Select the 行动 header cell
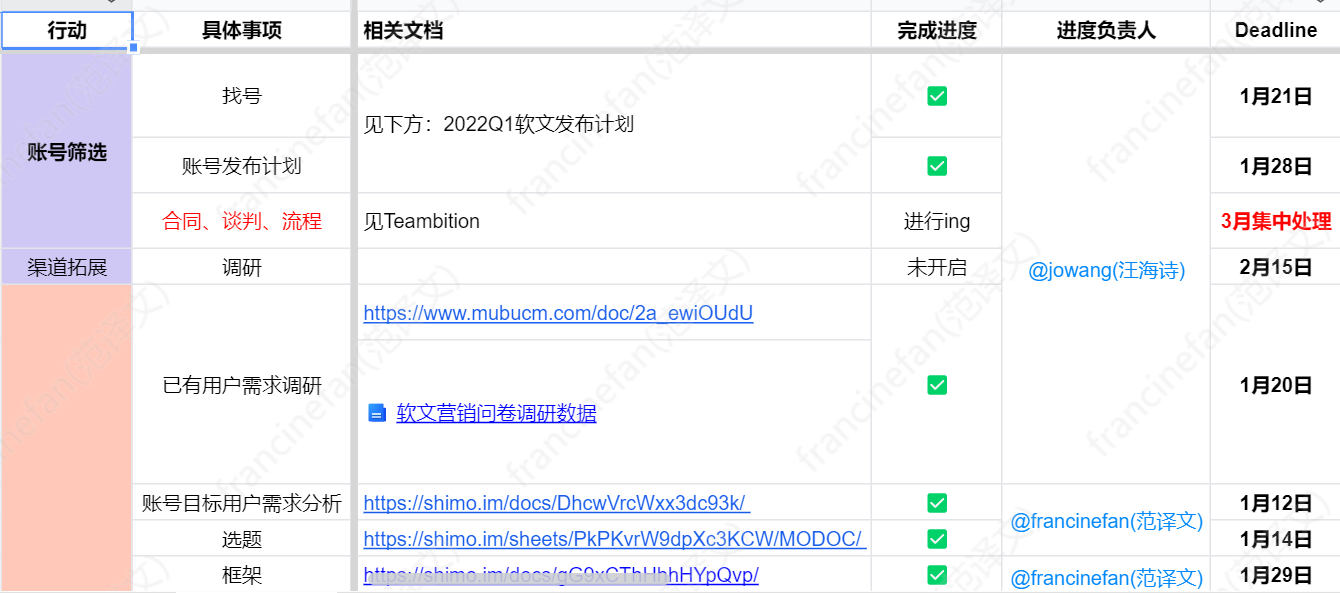The width and height of the screenshot is (1340, 593). [x=67, y=30]
